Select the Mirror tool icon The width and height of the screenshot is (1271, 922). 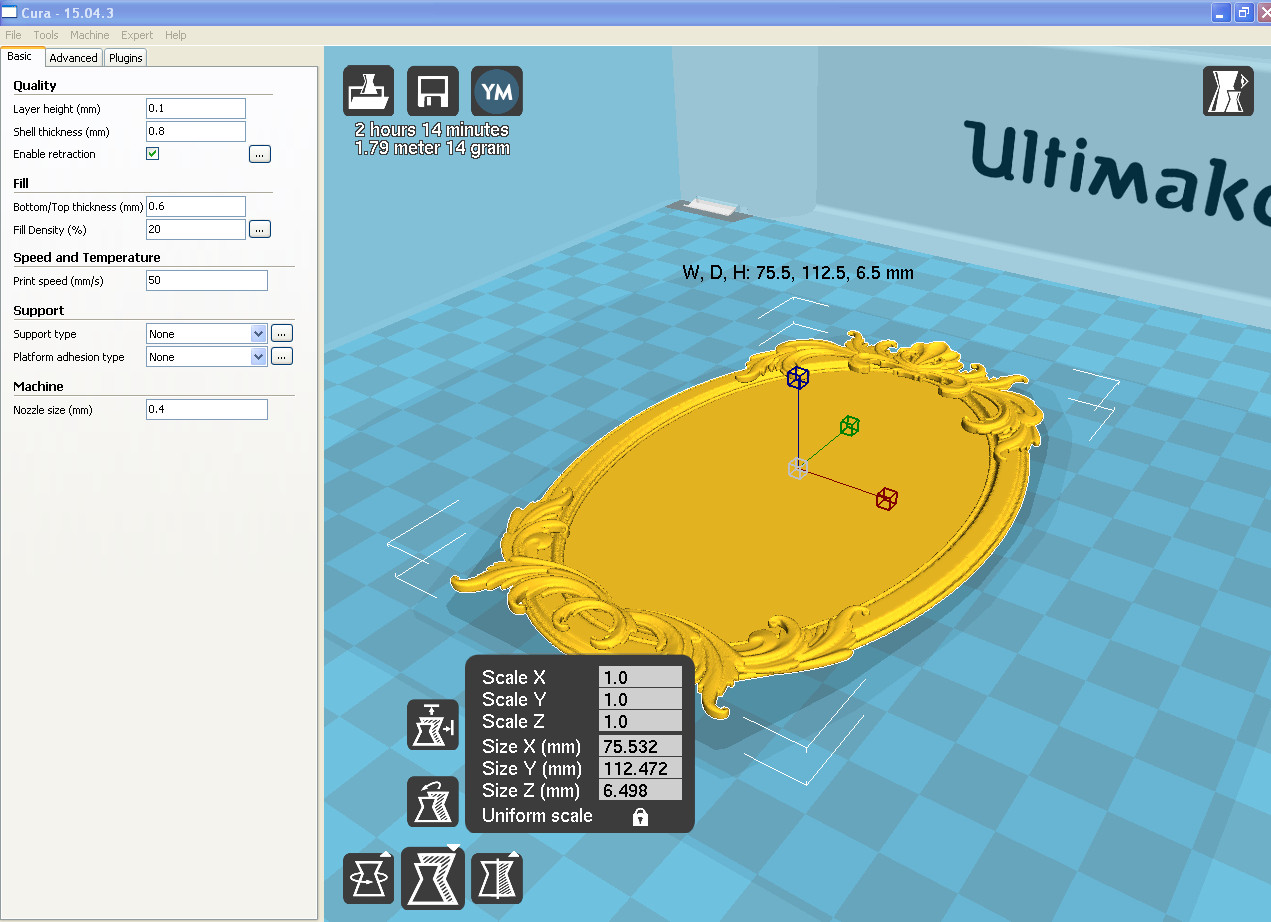pos(497,878)
